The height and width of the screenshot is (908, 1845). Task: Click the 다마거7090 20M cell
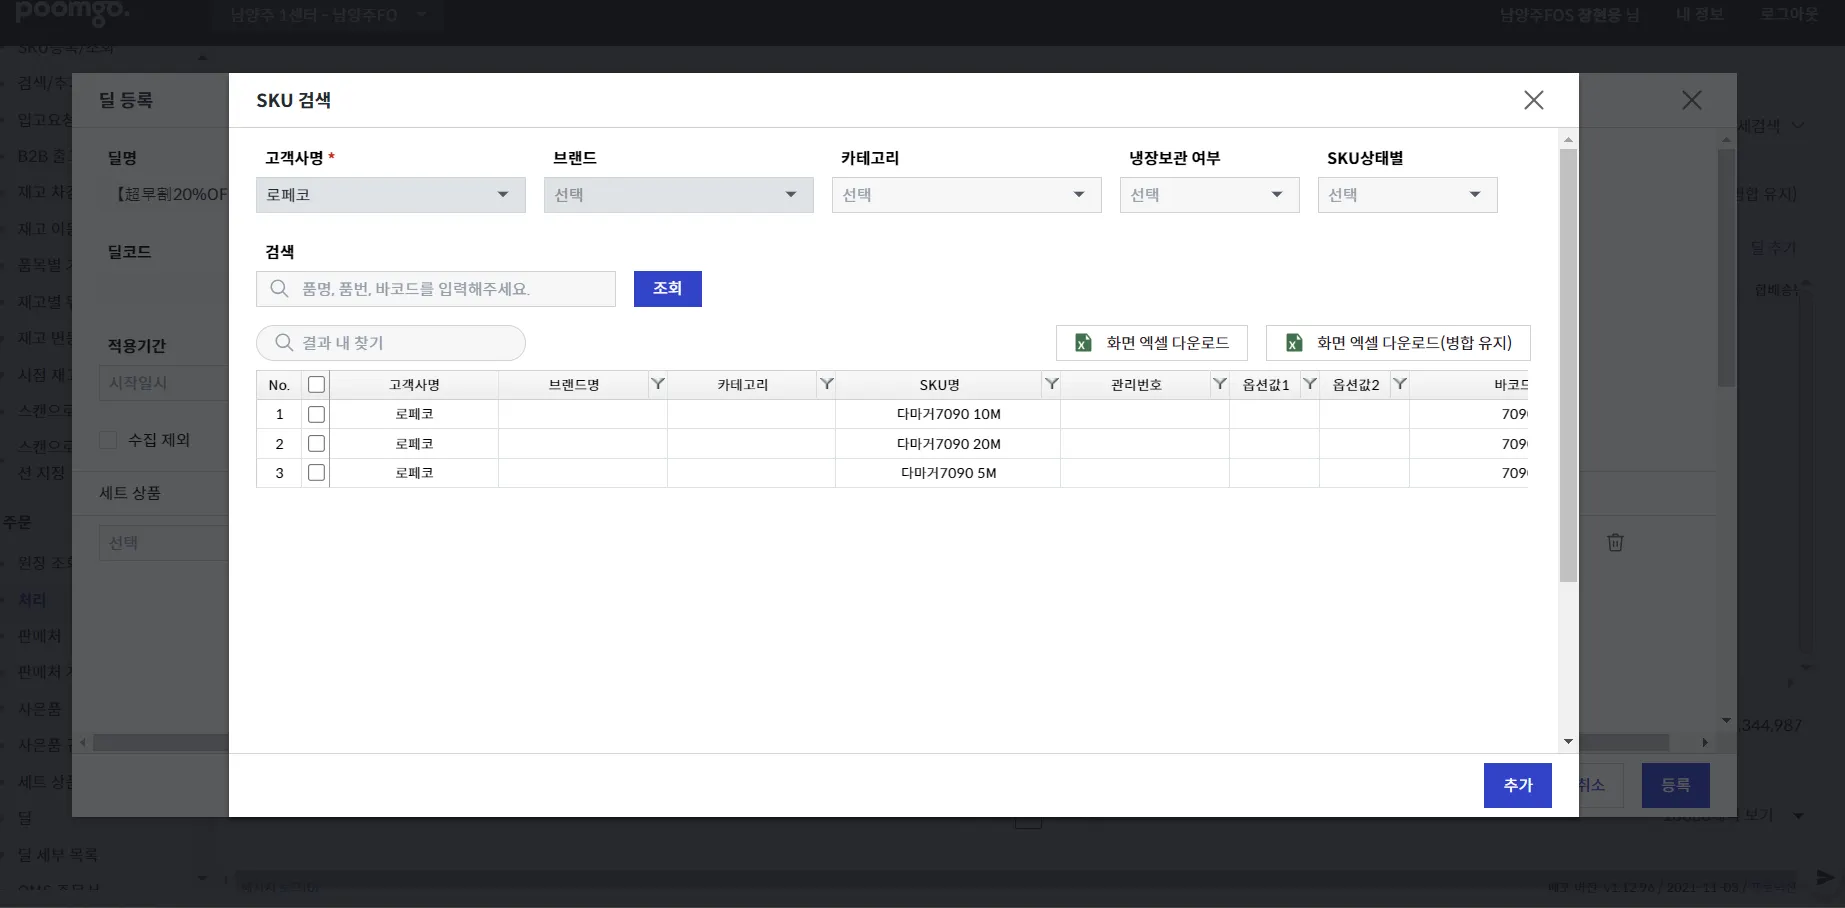tap(948, 443)
